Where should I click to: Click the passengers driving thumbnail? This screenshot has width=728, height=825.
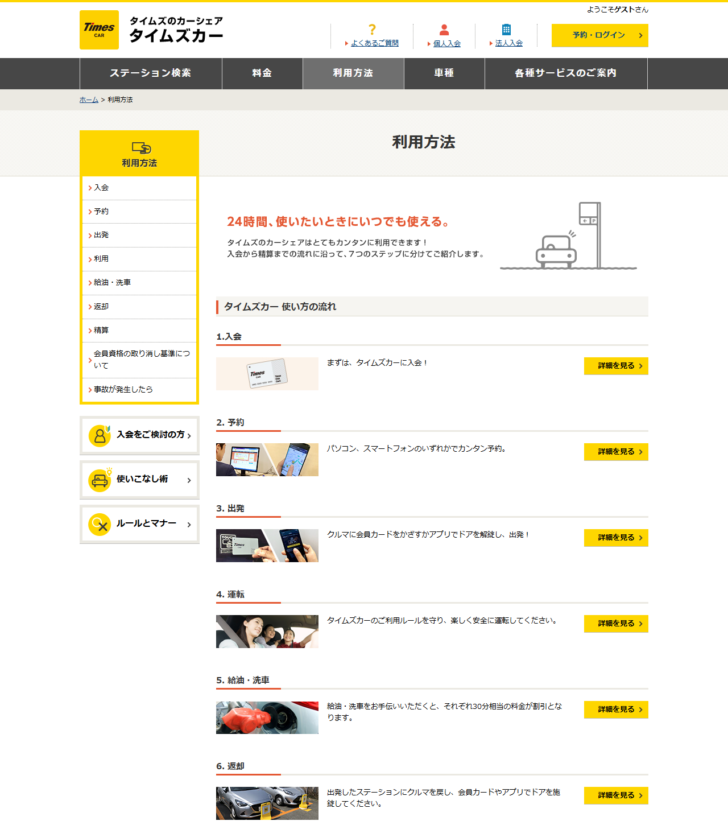pos(267,631)
